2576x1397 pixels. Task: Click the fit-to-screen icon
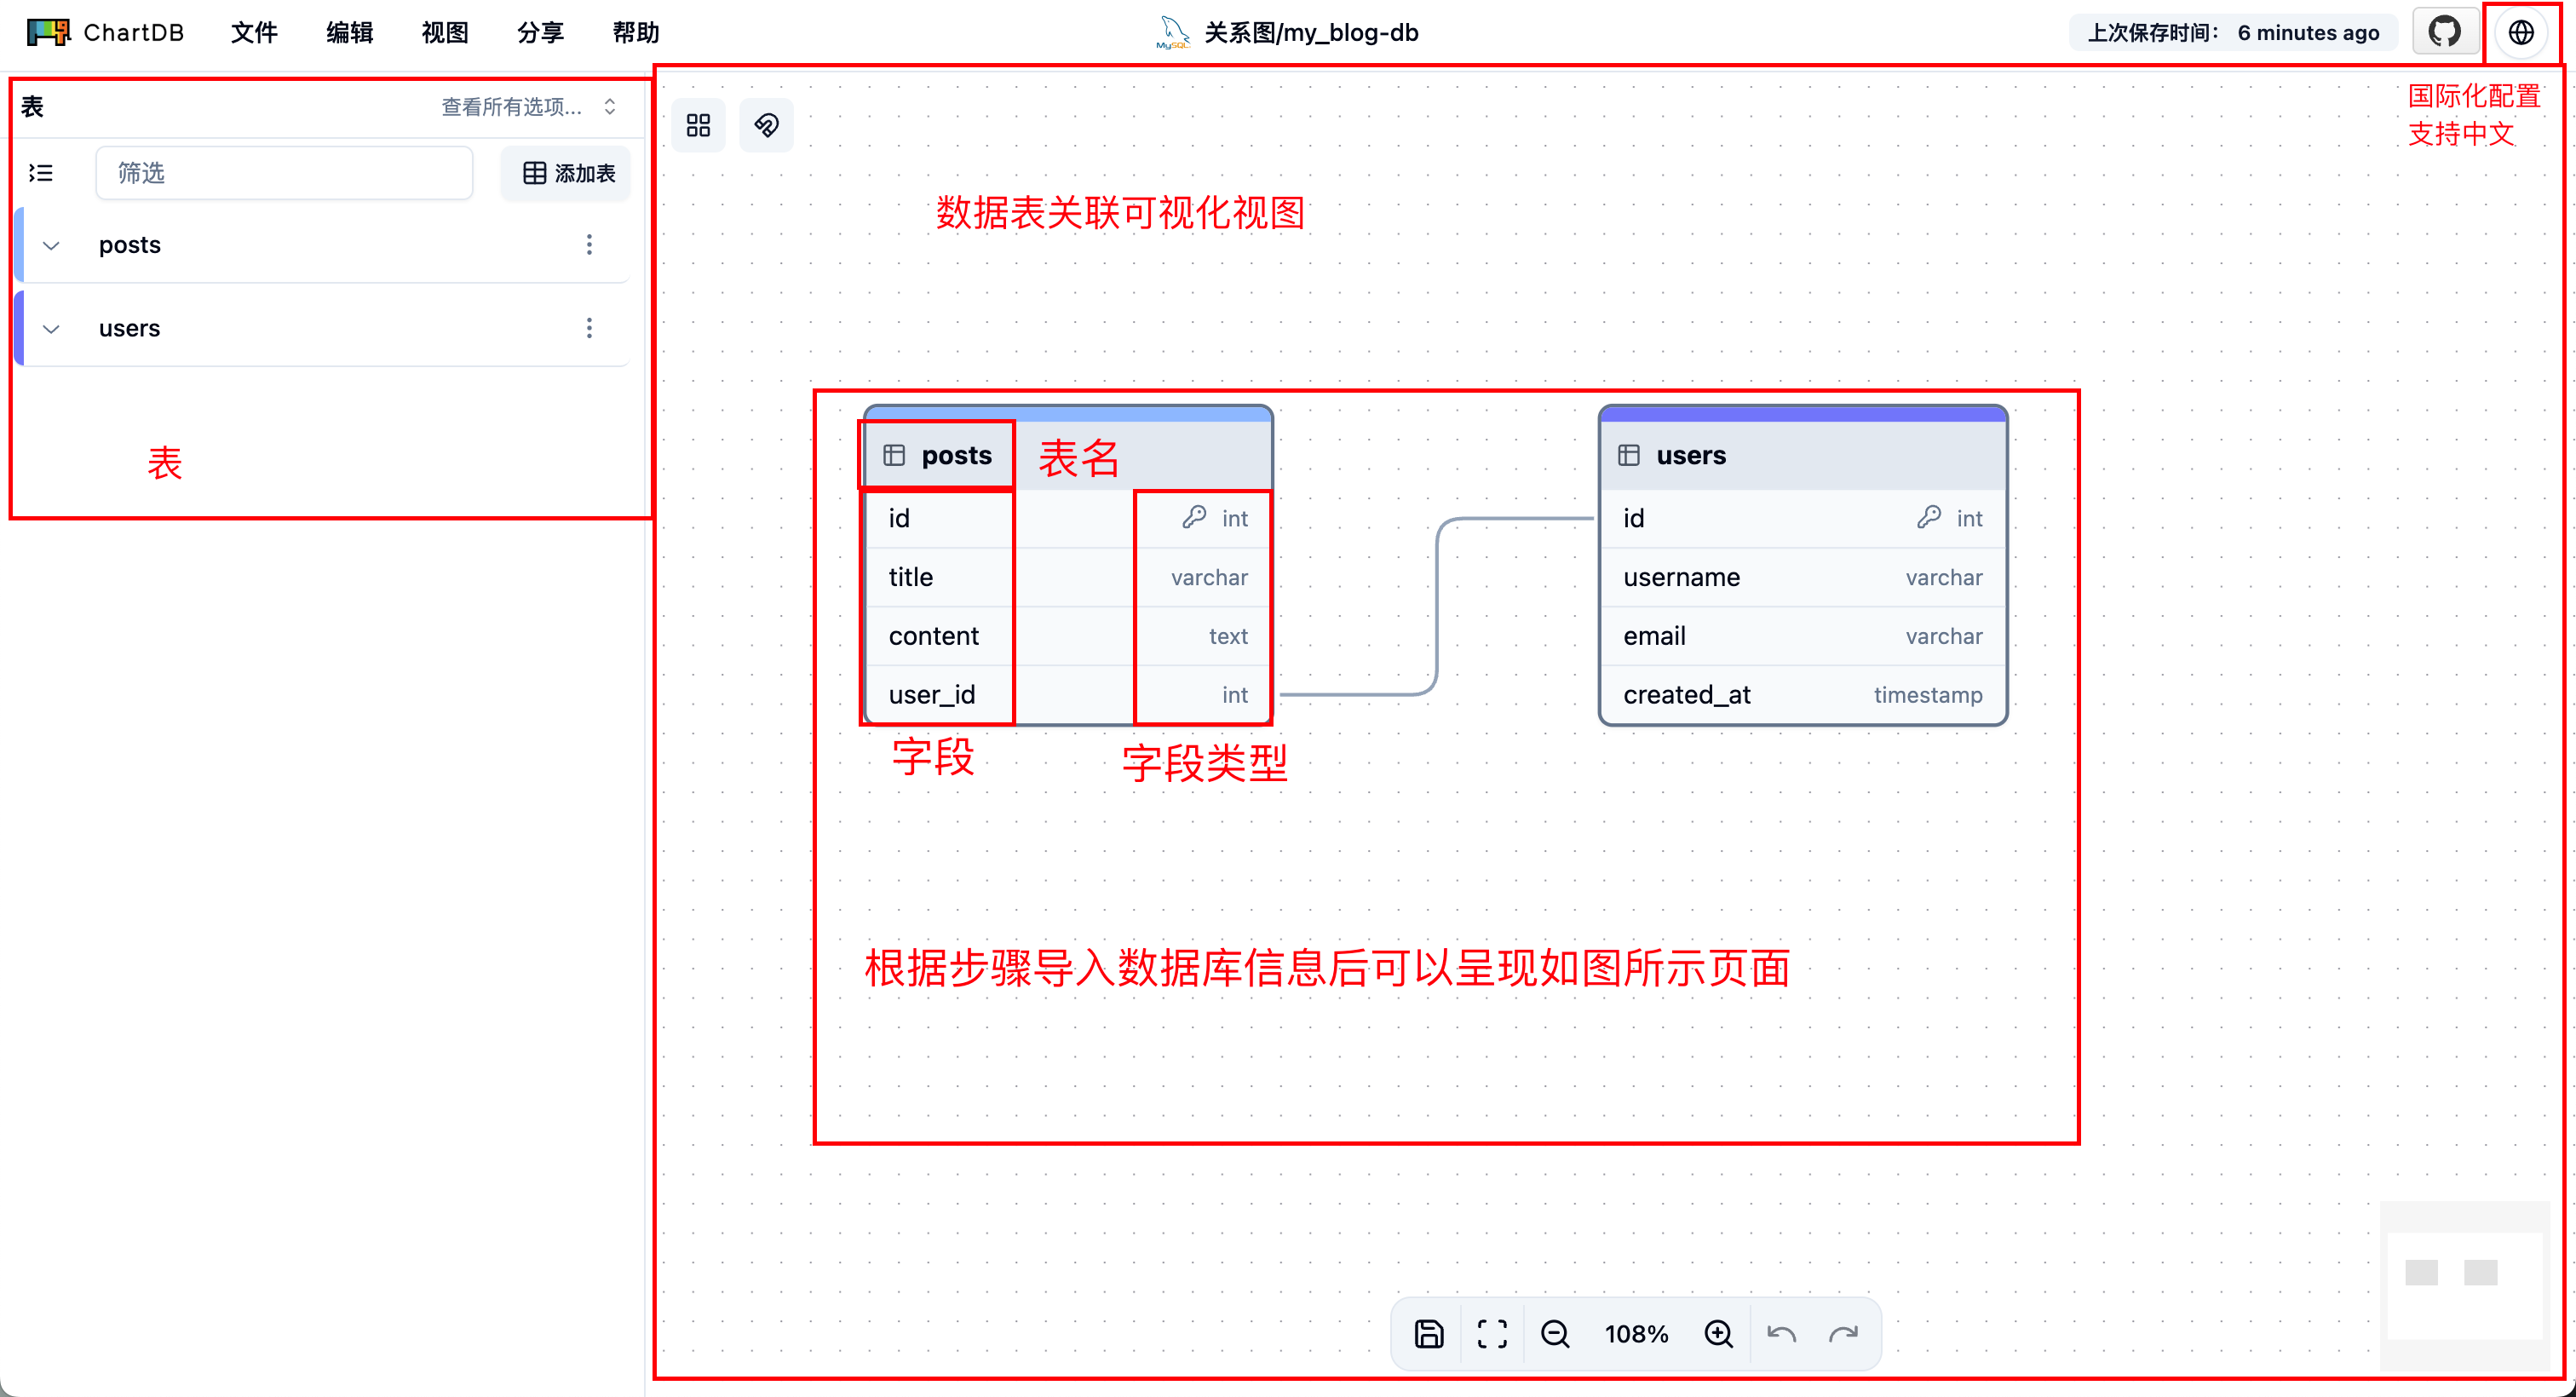pos(1492,1333)
